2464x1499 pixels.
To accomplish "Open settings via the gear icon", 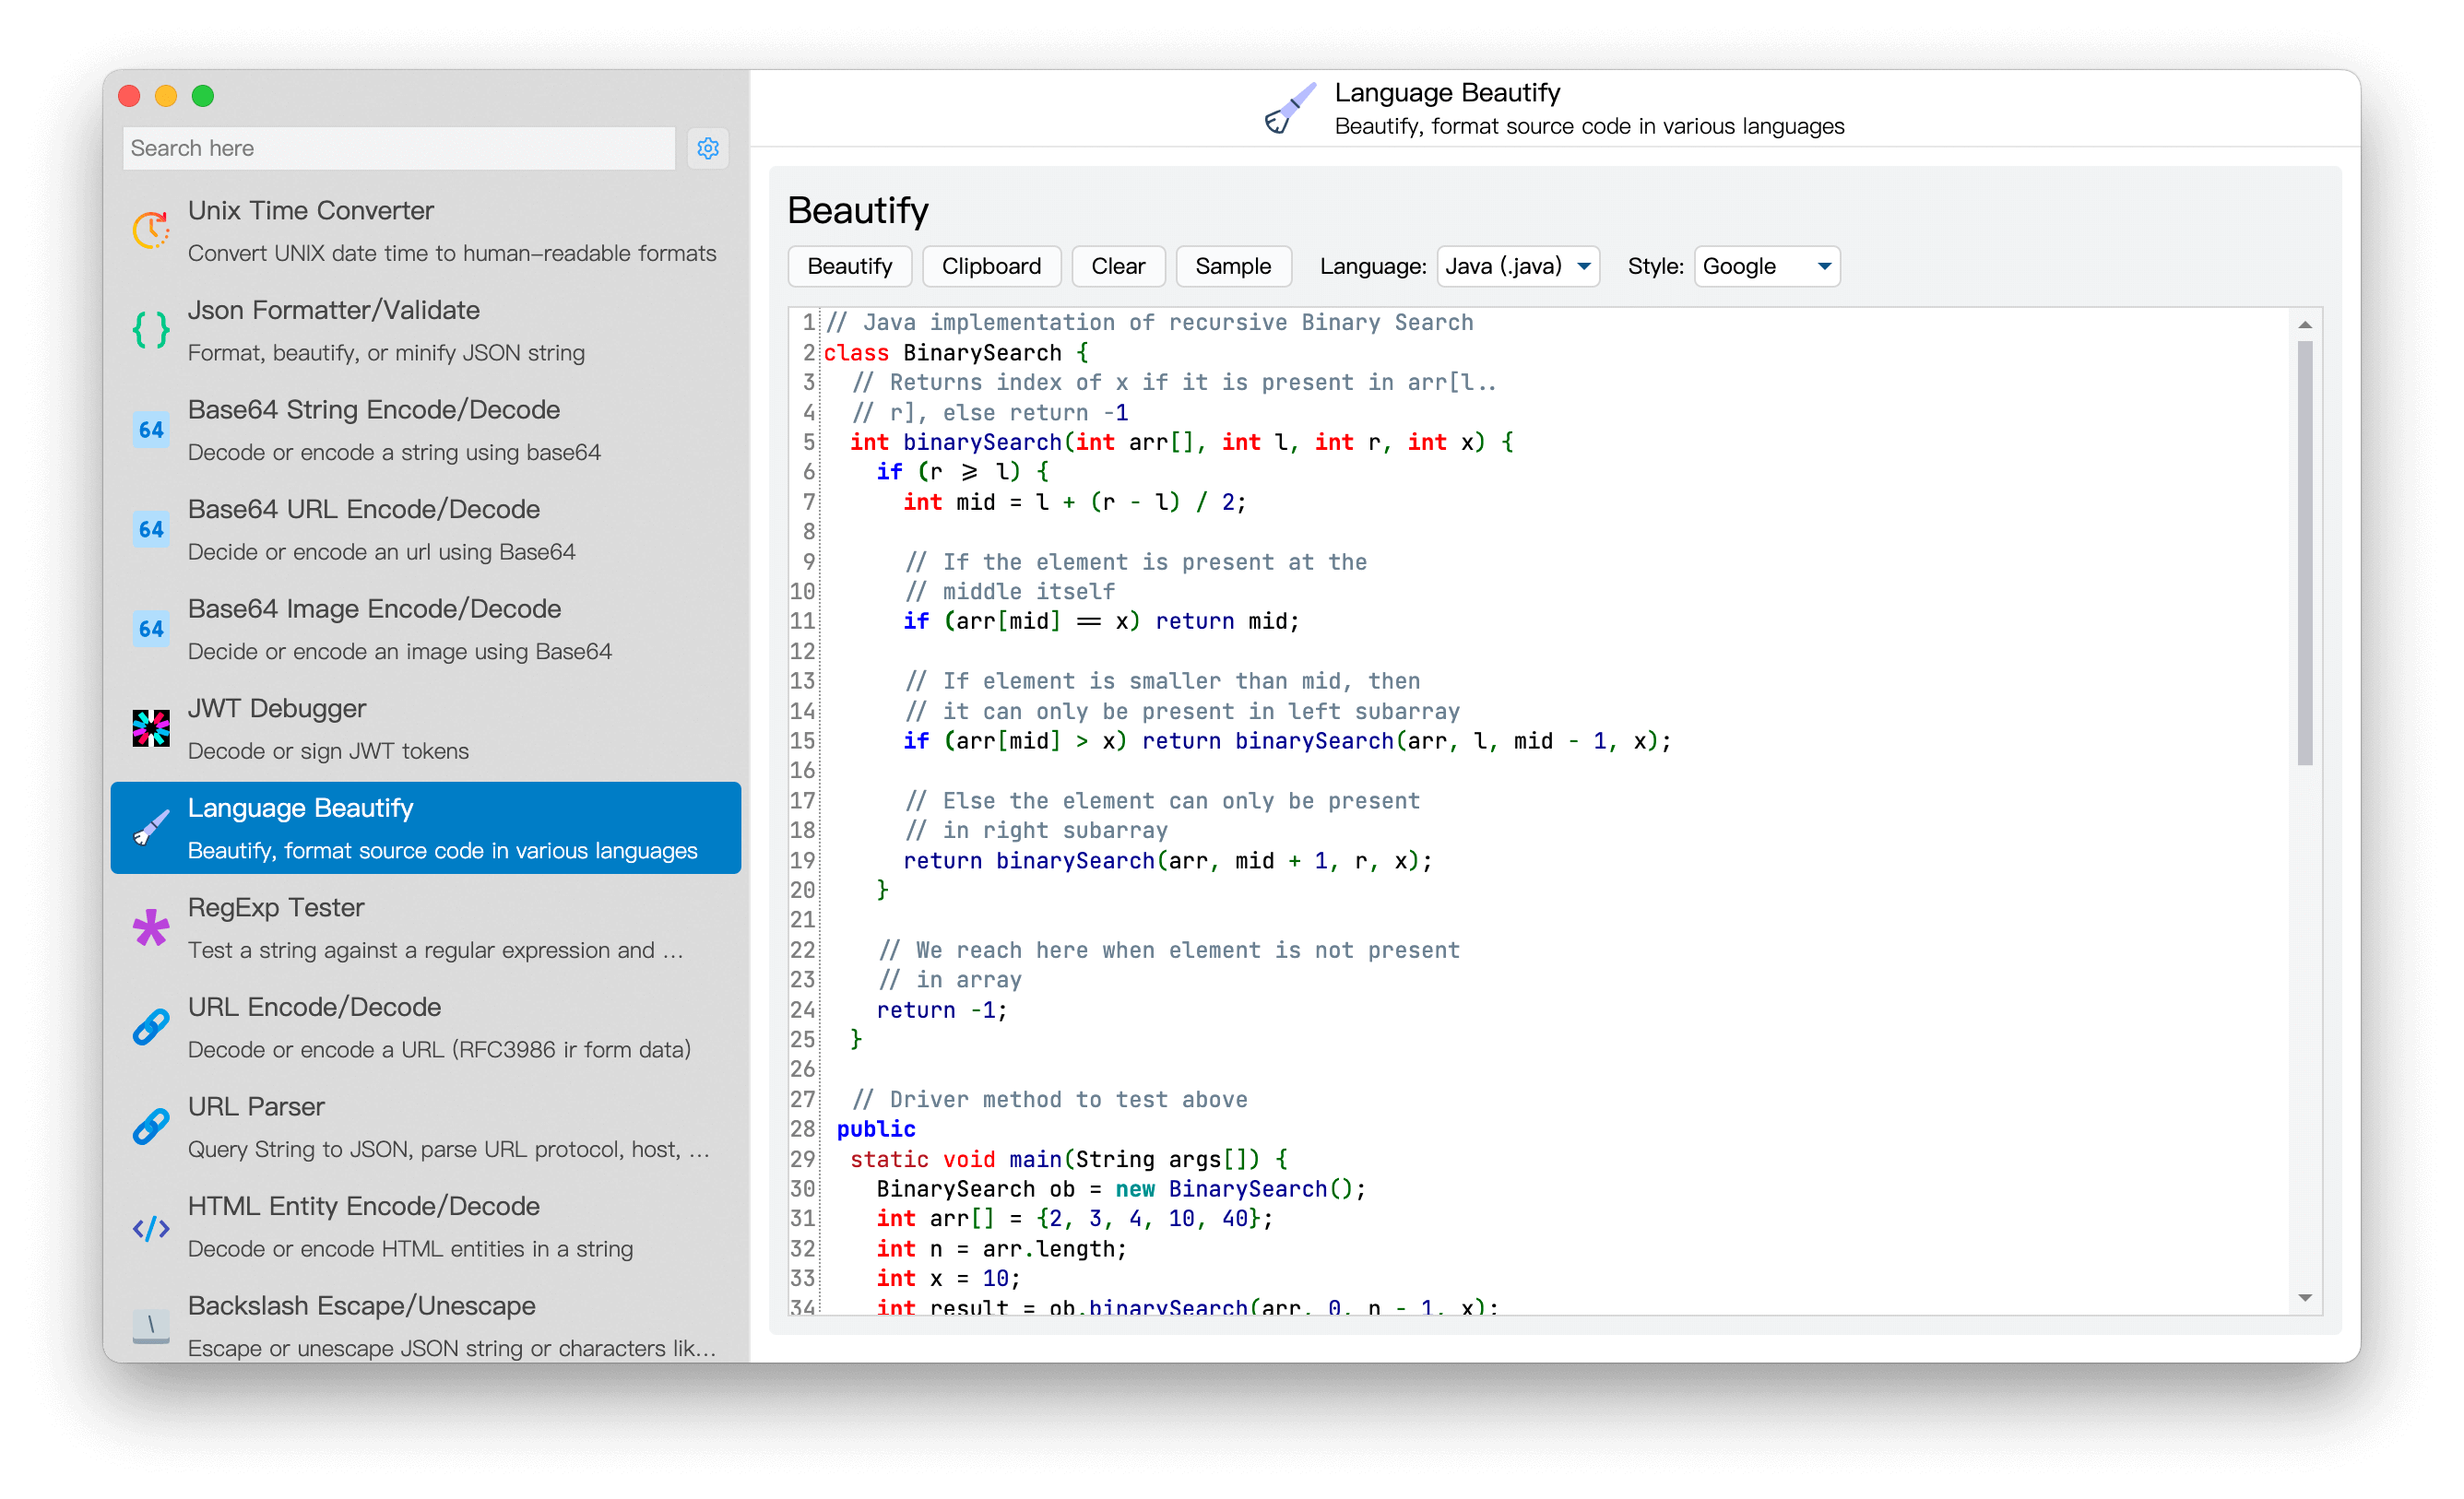I will (x=708, y=148).
